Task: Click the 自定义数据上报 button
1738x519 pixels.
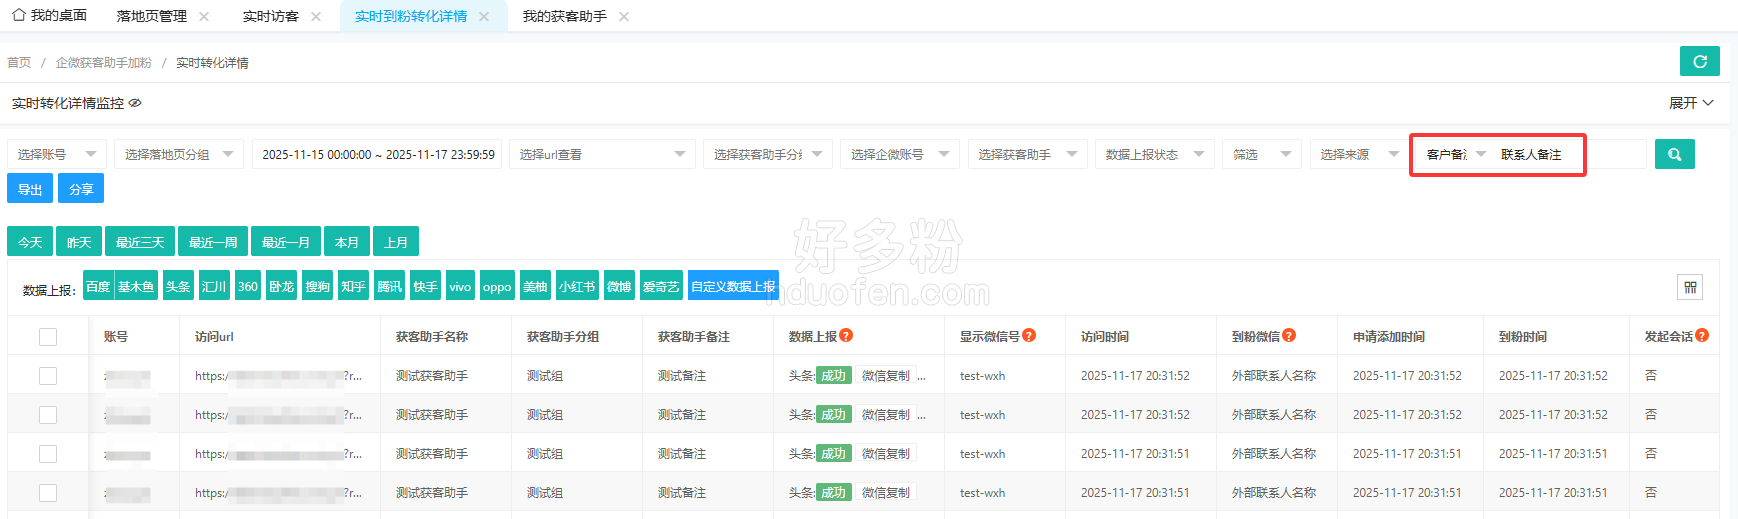Action: tap(733, 287)
